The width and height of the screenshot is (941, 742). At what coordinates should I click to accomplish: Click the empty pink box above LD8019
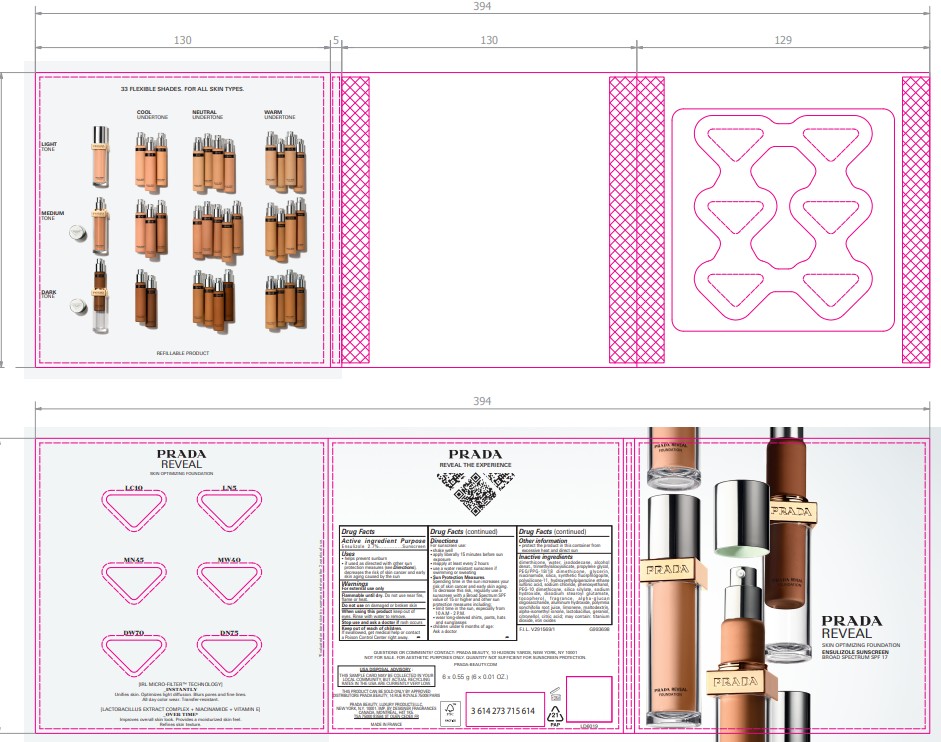(x=588, y=697)
